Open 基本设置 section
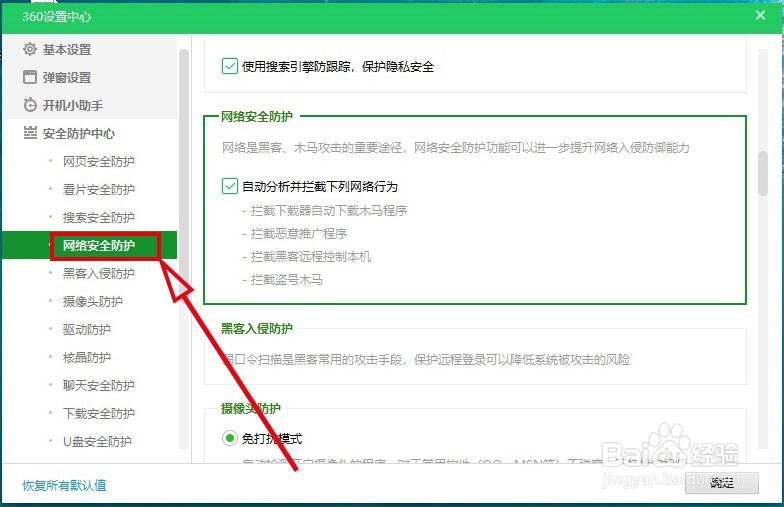This screenshot has height=507, width=784. pos(67,50)
